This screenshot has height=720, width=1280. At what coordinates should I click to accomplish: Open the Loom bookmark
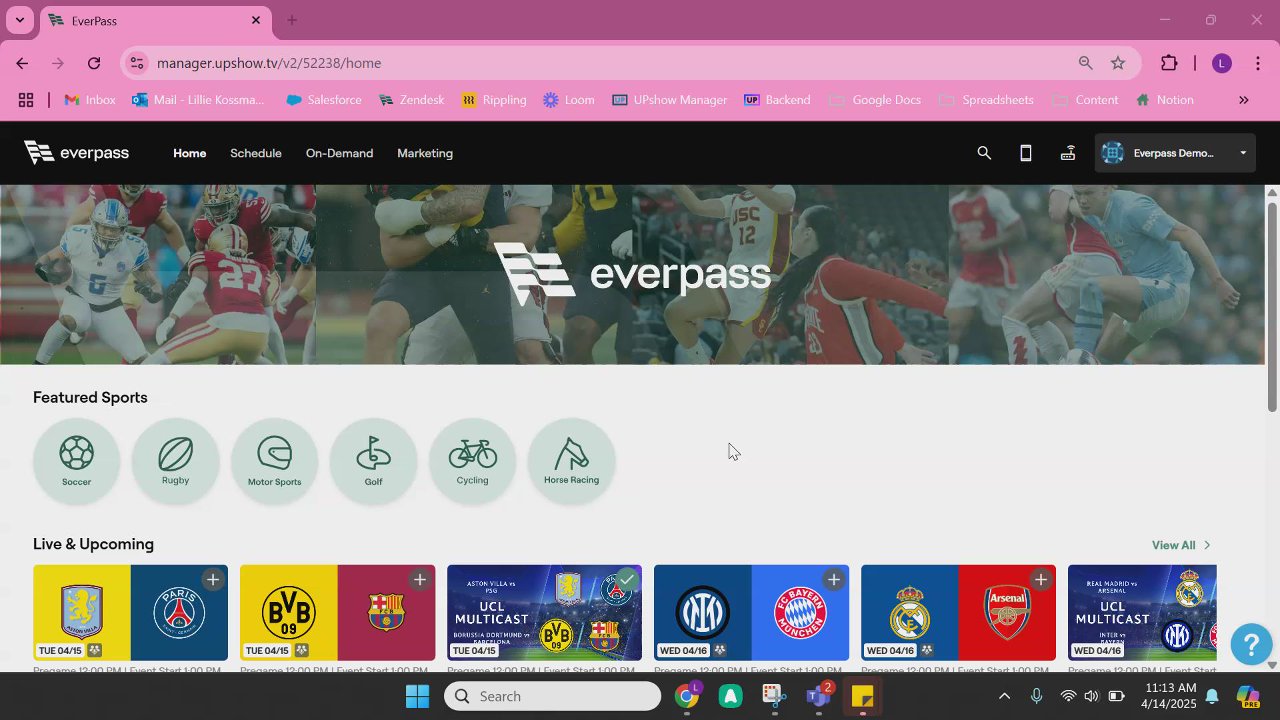(569, 100)
